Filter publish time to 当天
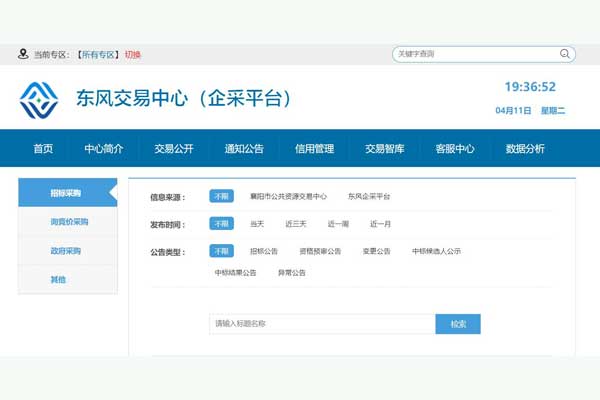The width and height of the screenshot is (600, 400). pyautogui.click(x=257, y=224)
